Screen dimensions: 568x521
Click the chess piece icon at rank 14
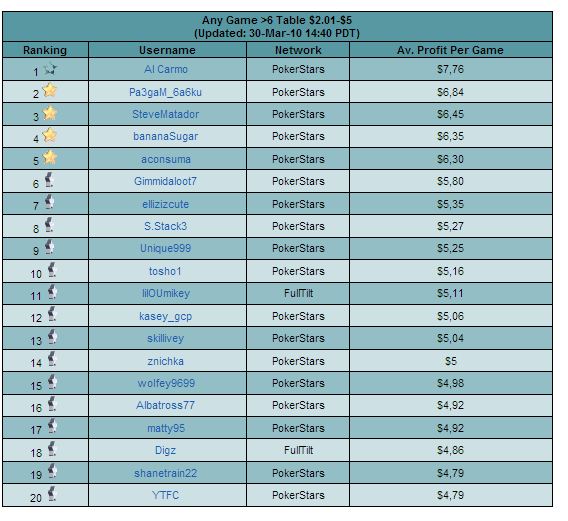52,359
